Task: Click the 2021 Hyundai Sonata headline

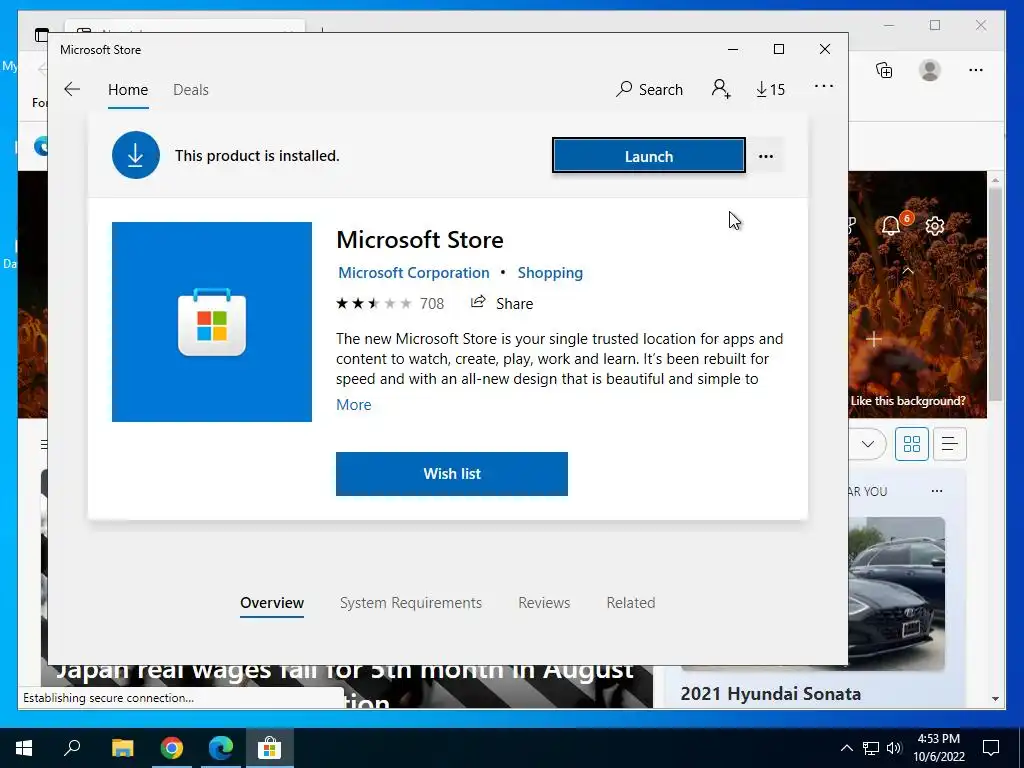Action: click(x=771, y=694)
